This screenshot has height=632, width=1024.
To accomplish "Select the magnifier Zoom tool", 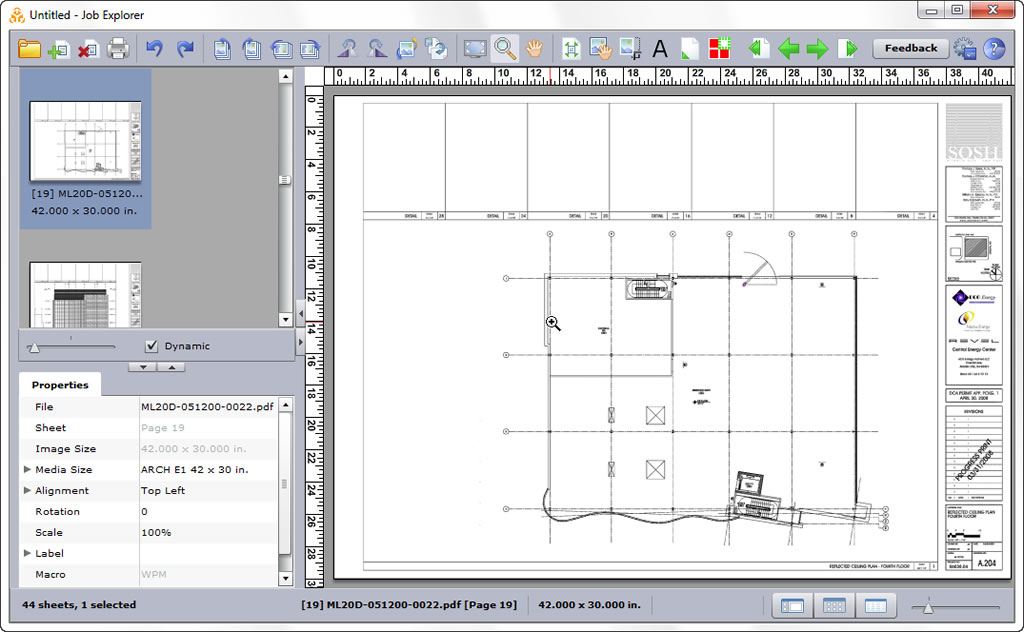I will (x=505, y=48).
